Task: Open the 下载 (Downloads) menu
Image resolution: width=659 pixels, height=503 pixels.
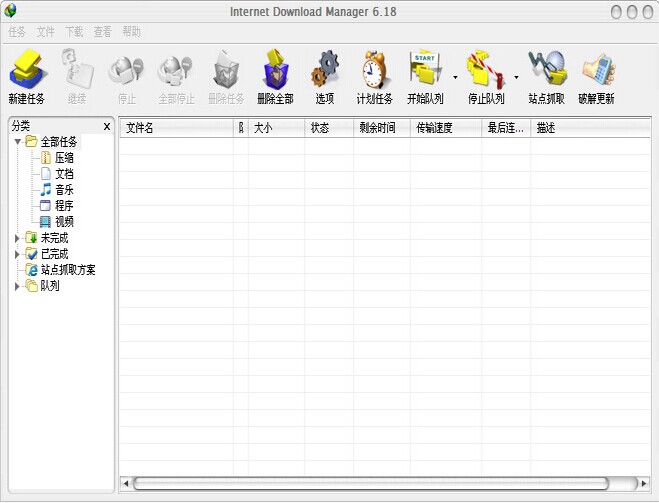Action: 74,32
